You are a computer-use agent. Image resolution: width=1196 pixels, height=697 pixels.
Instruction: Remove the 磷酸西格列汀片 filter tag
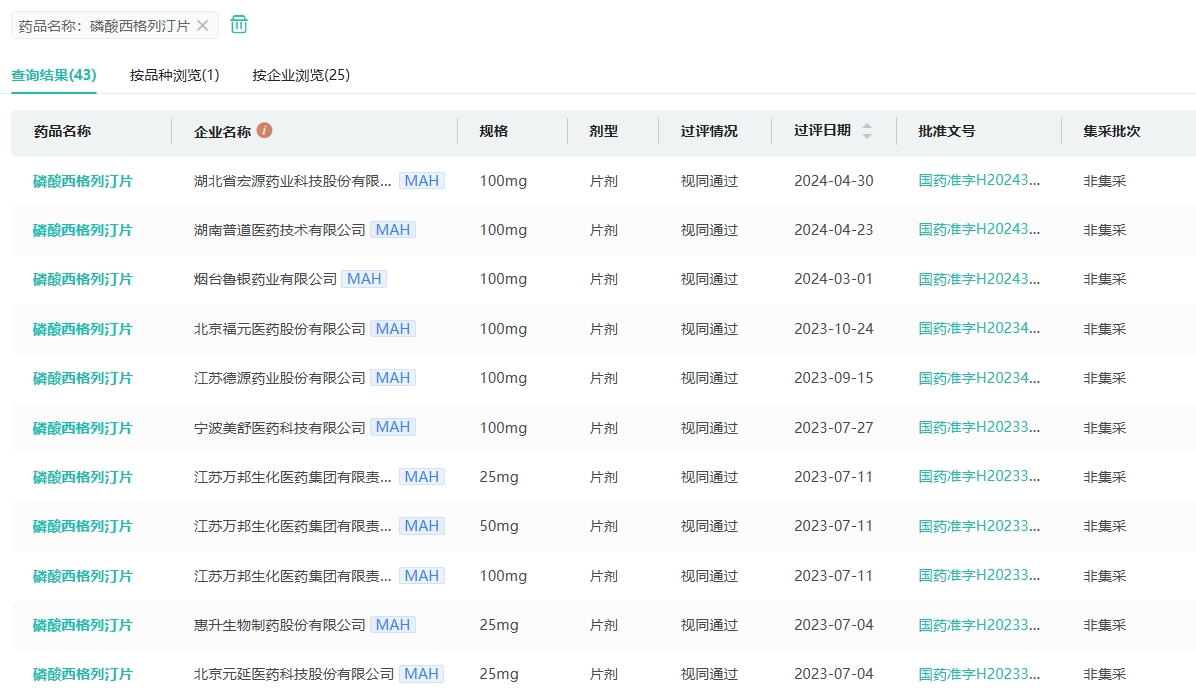(x=202, y=26)
